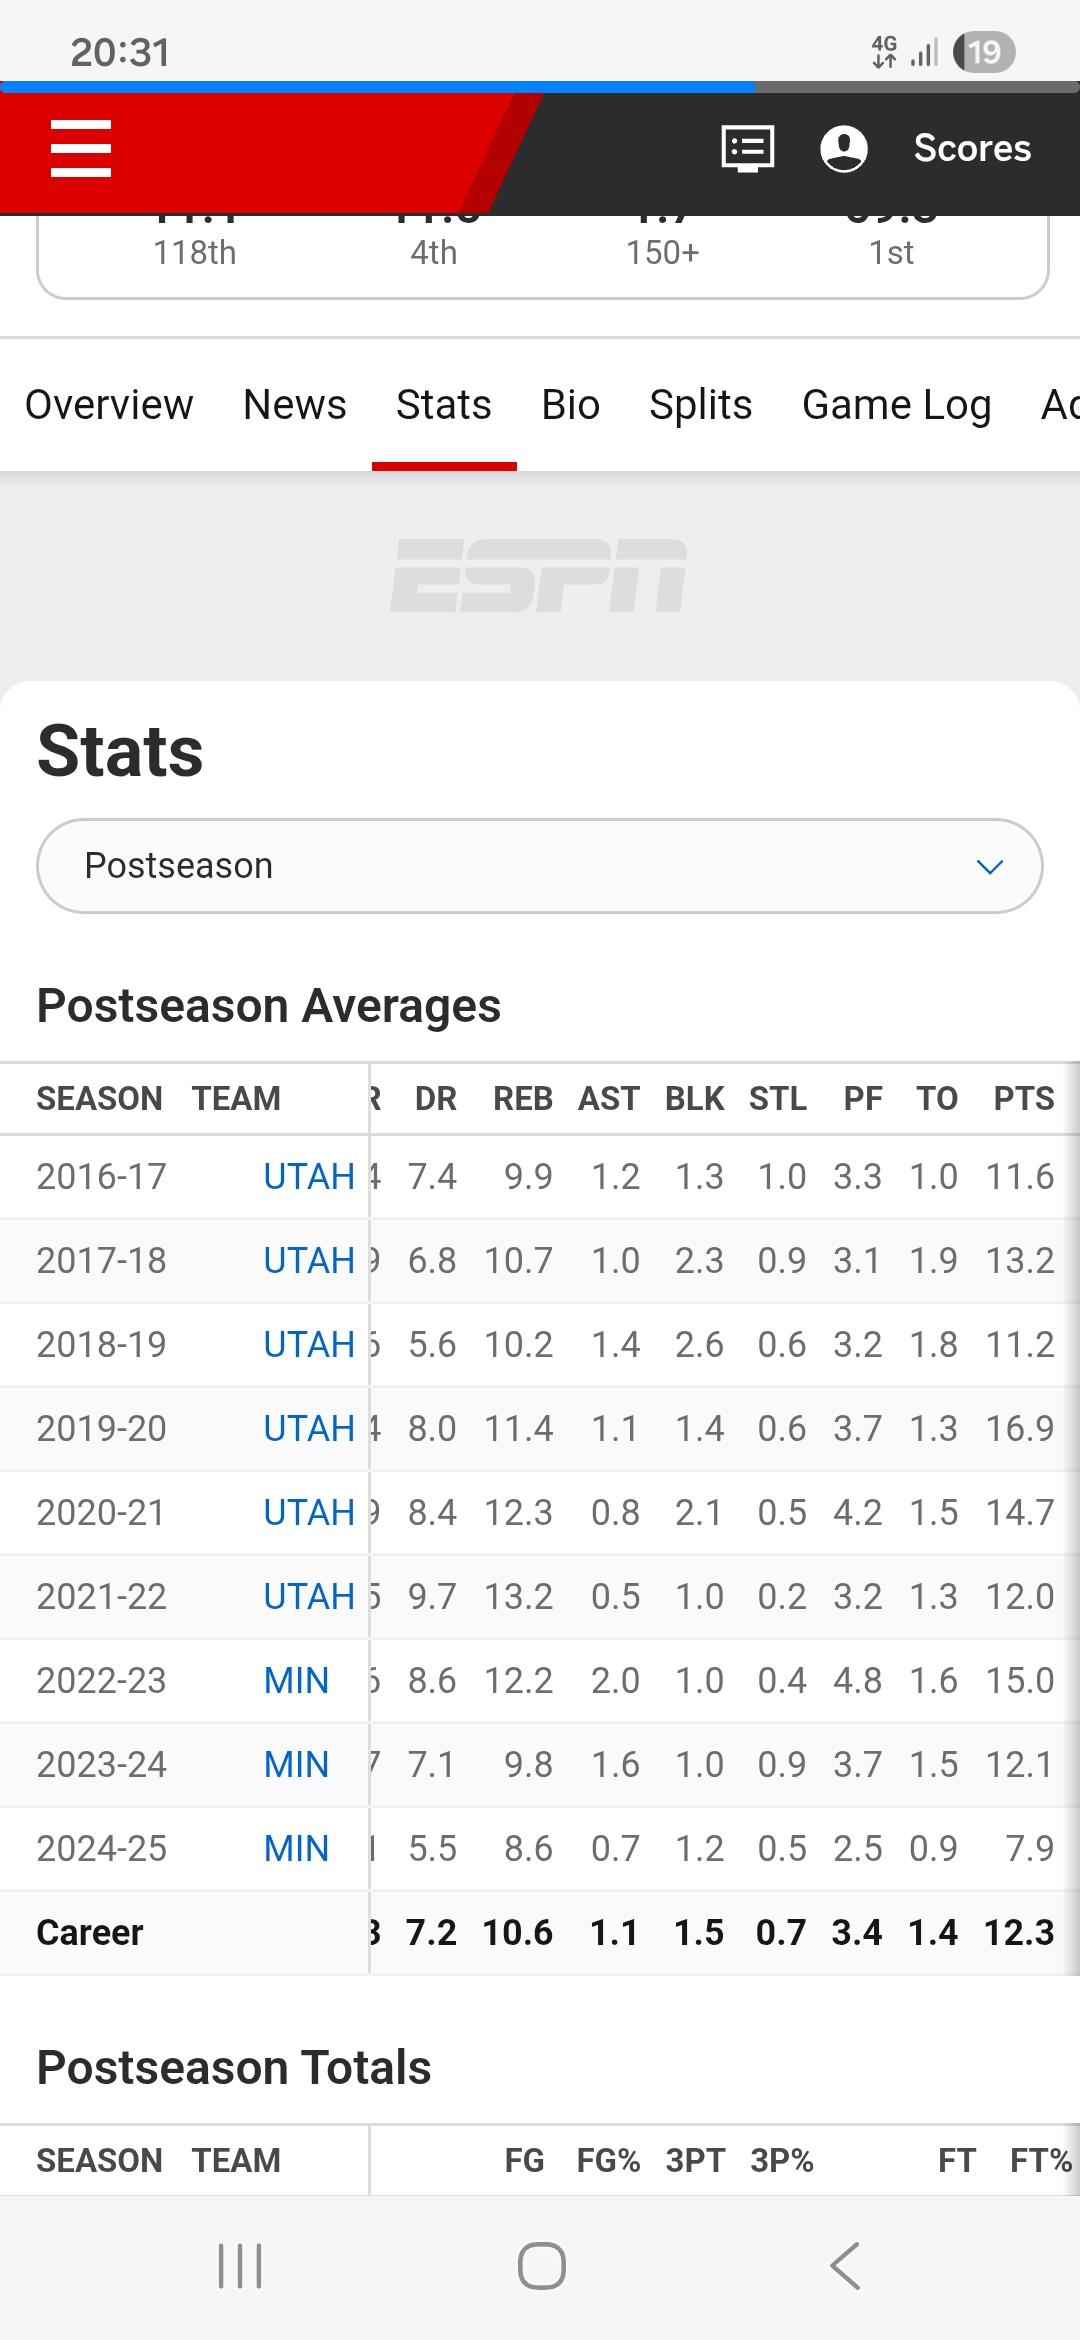Image resolution: width=1080 pixels, height=2340 pixels.
Task: Go to the Splits tab
Action: point(701,405)
